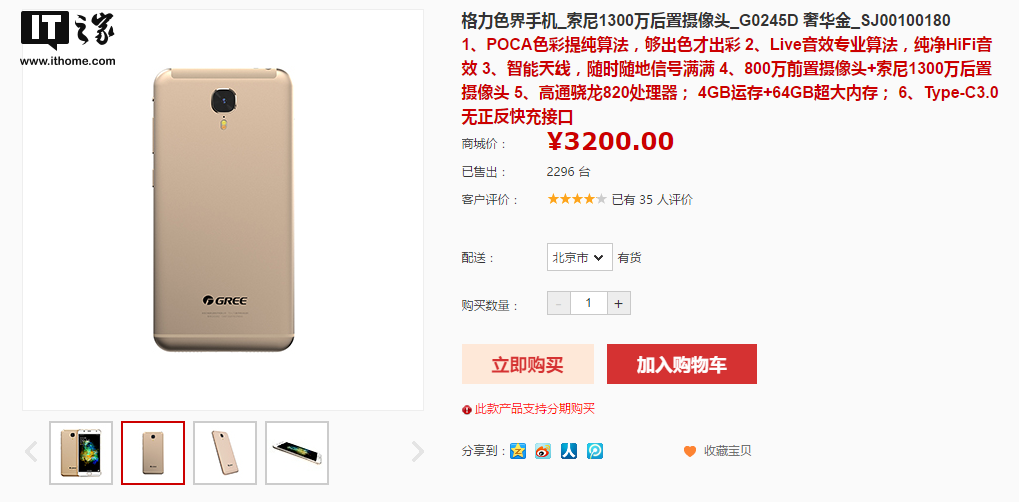
Task: Click 立即购买 buy now button
Action: point(528,364)
